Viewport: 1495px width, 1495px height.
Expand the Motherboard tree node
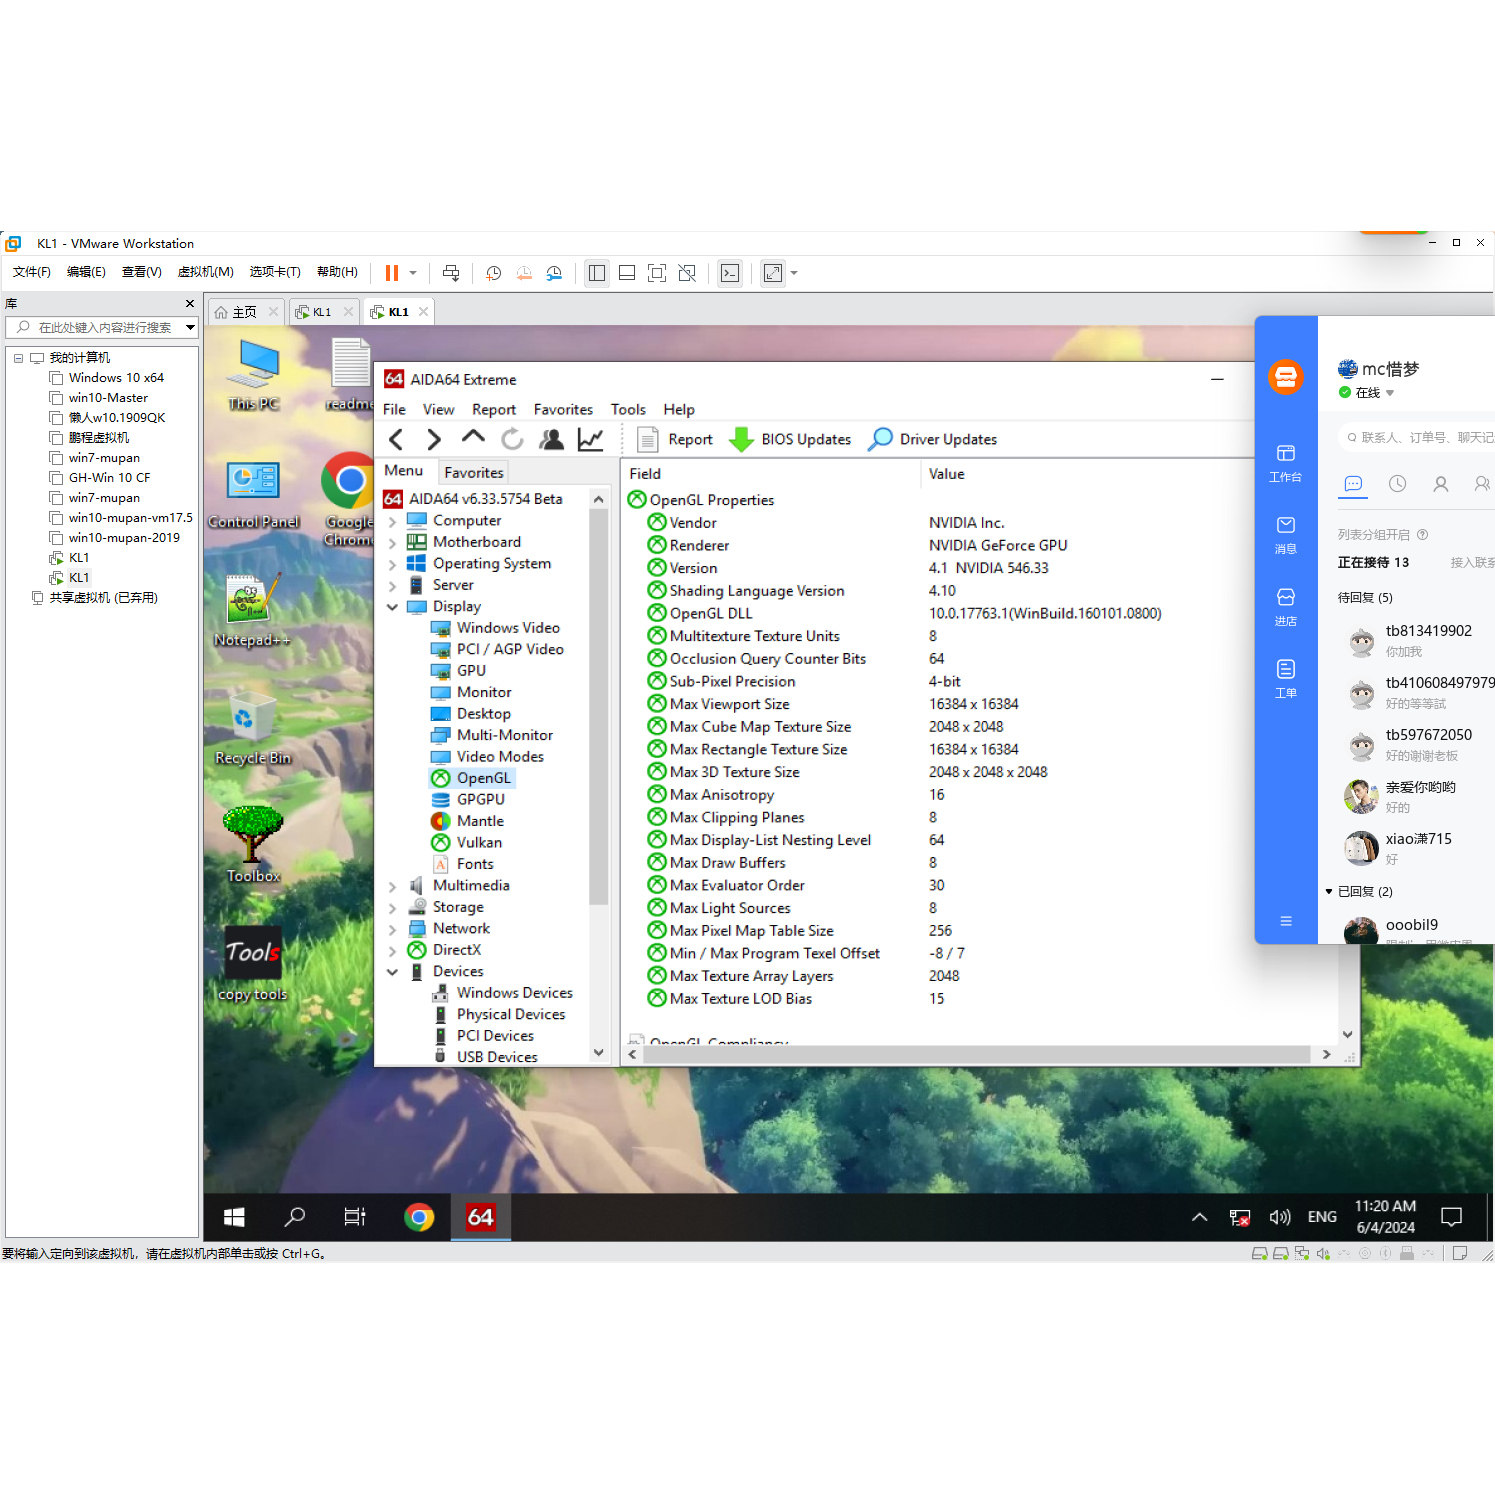tap(392, 543)
